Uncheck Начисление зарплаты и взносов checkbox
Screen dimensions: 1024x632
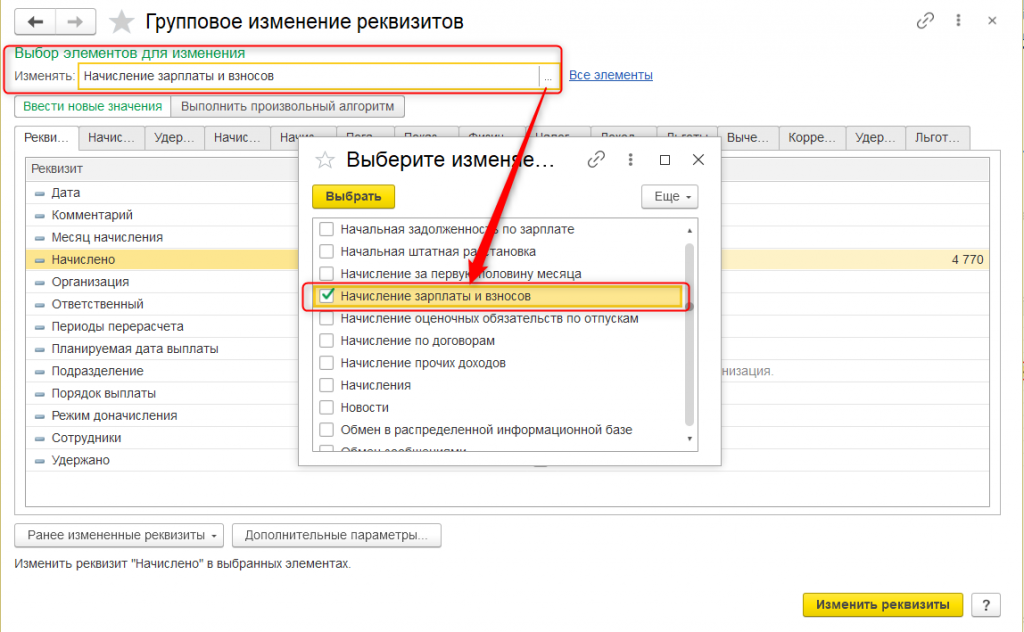(326, 296)
